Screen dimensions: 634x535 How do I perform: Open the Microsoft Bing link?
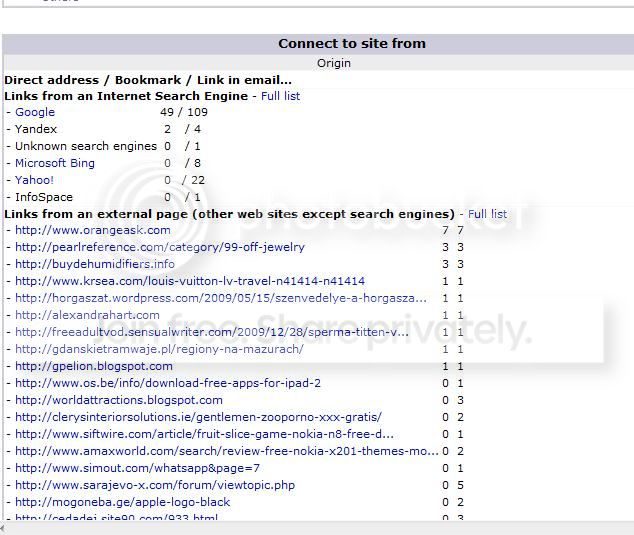click(x=55, y=163)
